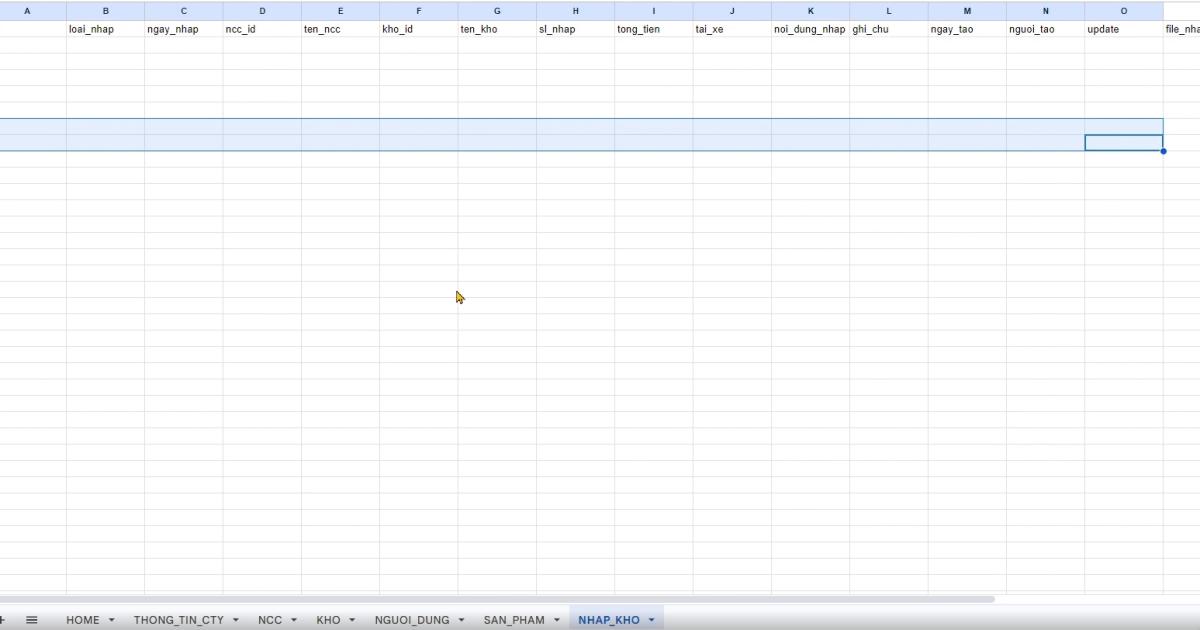1200x630 pixels.
Task: Click the sl_nhap header cell
Action: click(576, 29)
